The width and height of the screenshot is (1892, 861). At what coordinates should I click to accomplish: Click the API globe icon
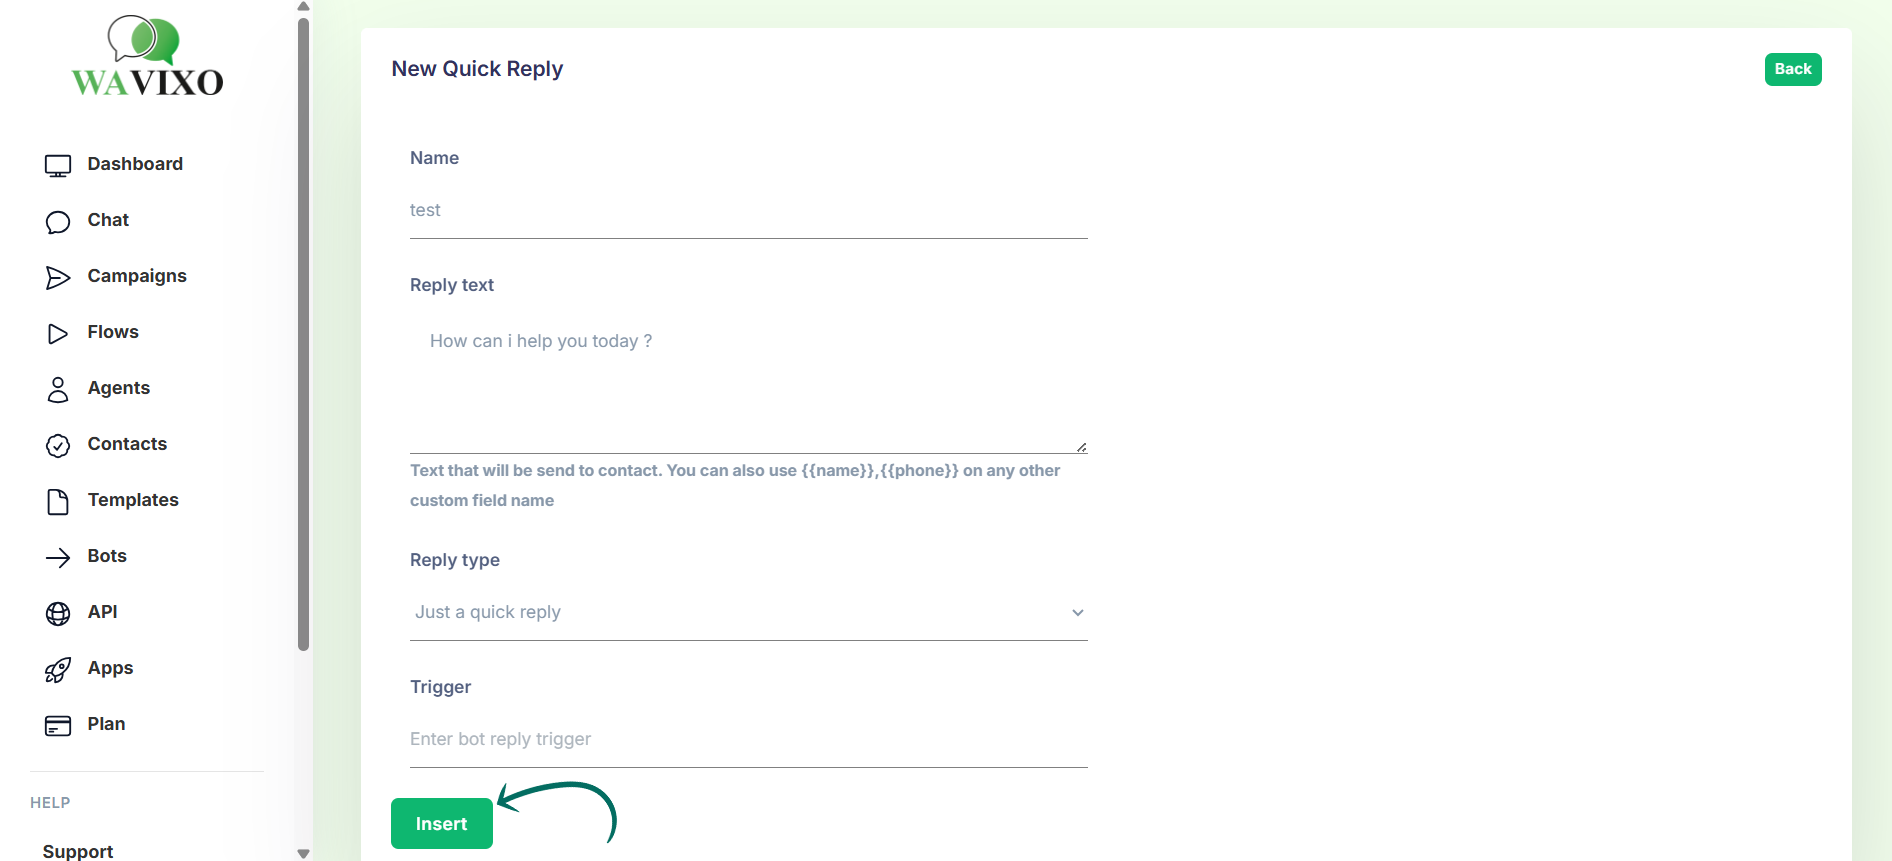(x=58, y=614)
